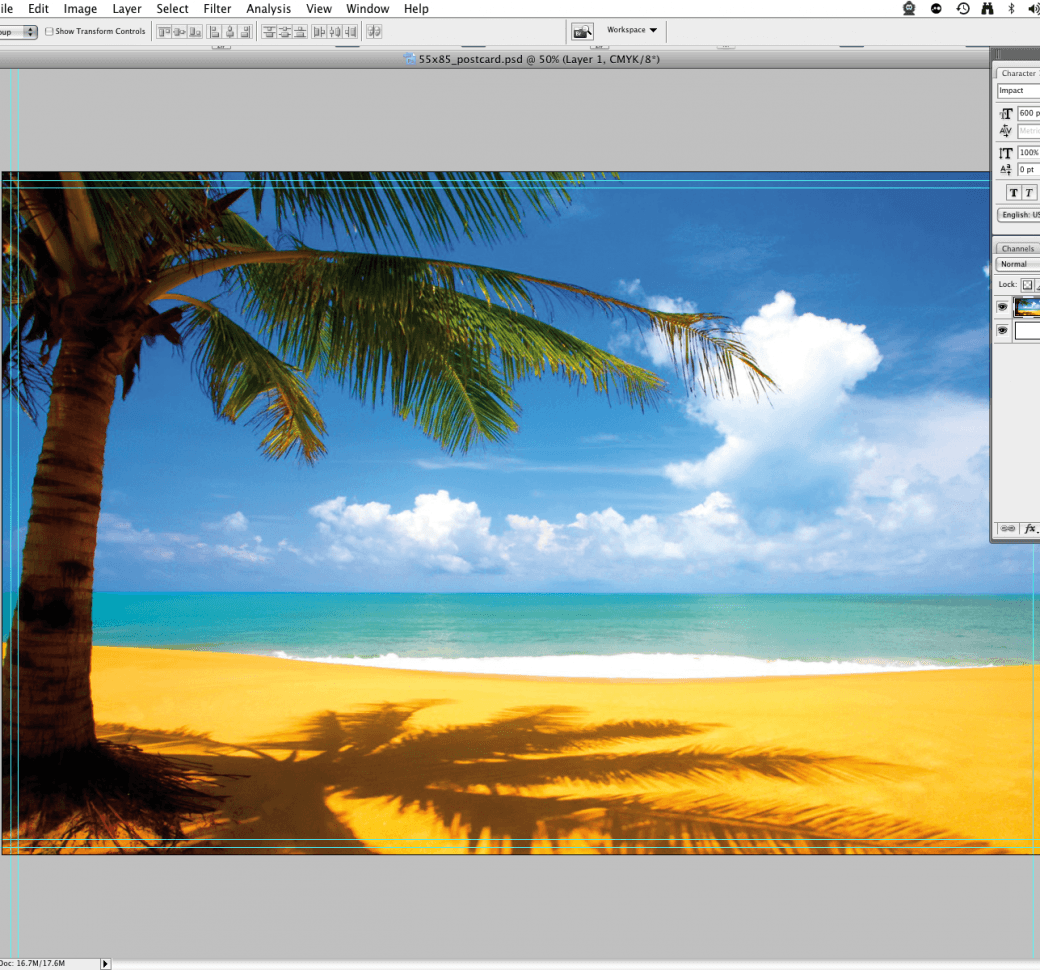The image size is (1040, 970).
Task: Click the Impact font name field
Action: [1018, 91]
